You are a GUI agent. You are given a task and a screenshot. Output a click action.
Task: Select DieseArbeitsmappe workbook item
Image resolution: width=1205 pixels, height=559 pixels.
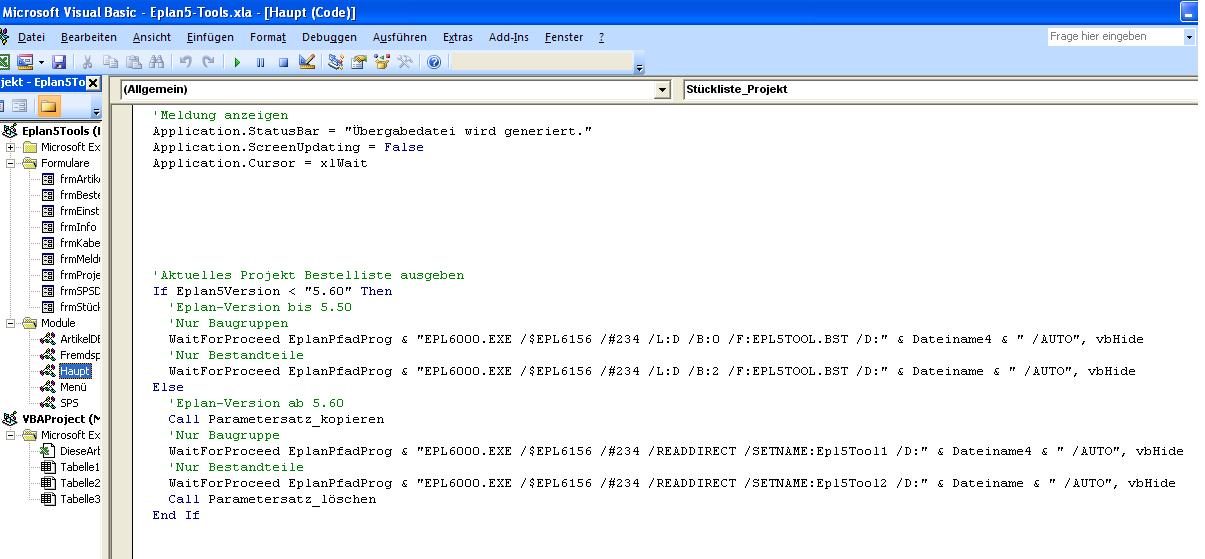pos(80,451)
